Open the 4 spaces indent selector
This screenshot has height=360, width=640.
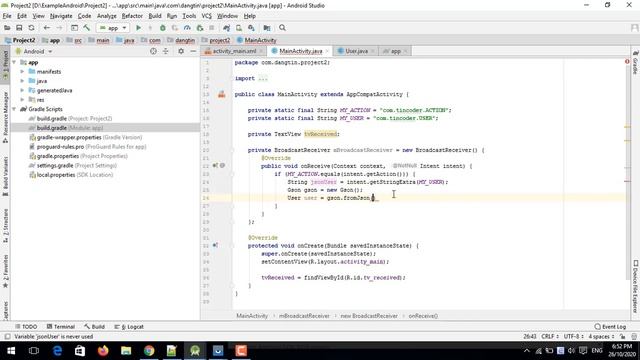tap(601, 337)
